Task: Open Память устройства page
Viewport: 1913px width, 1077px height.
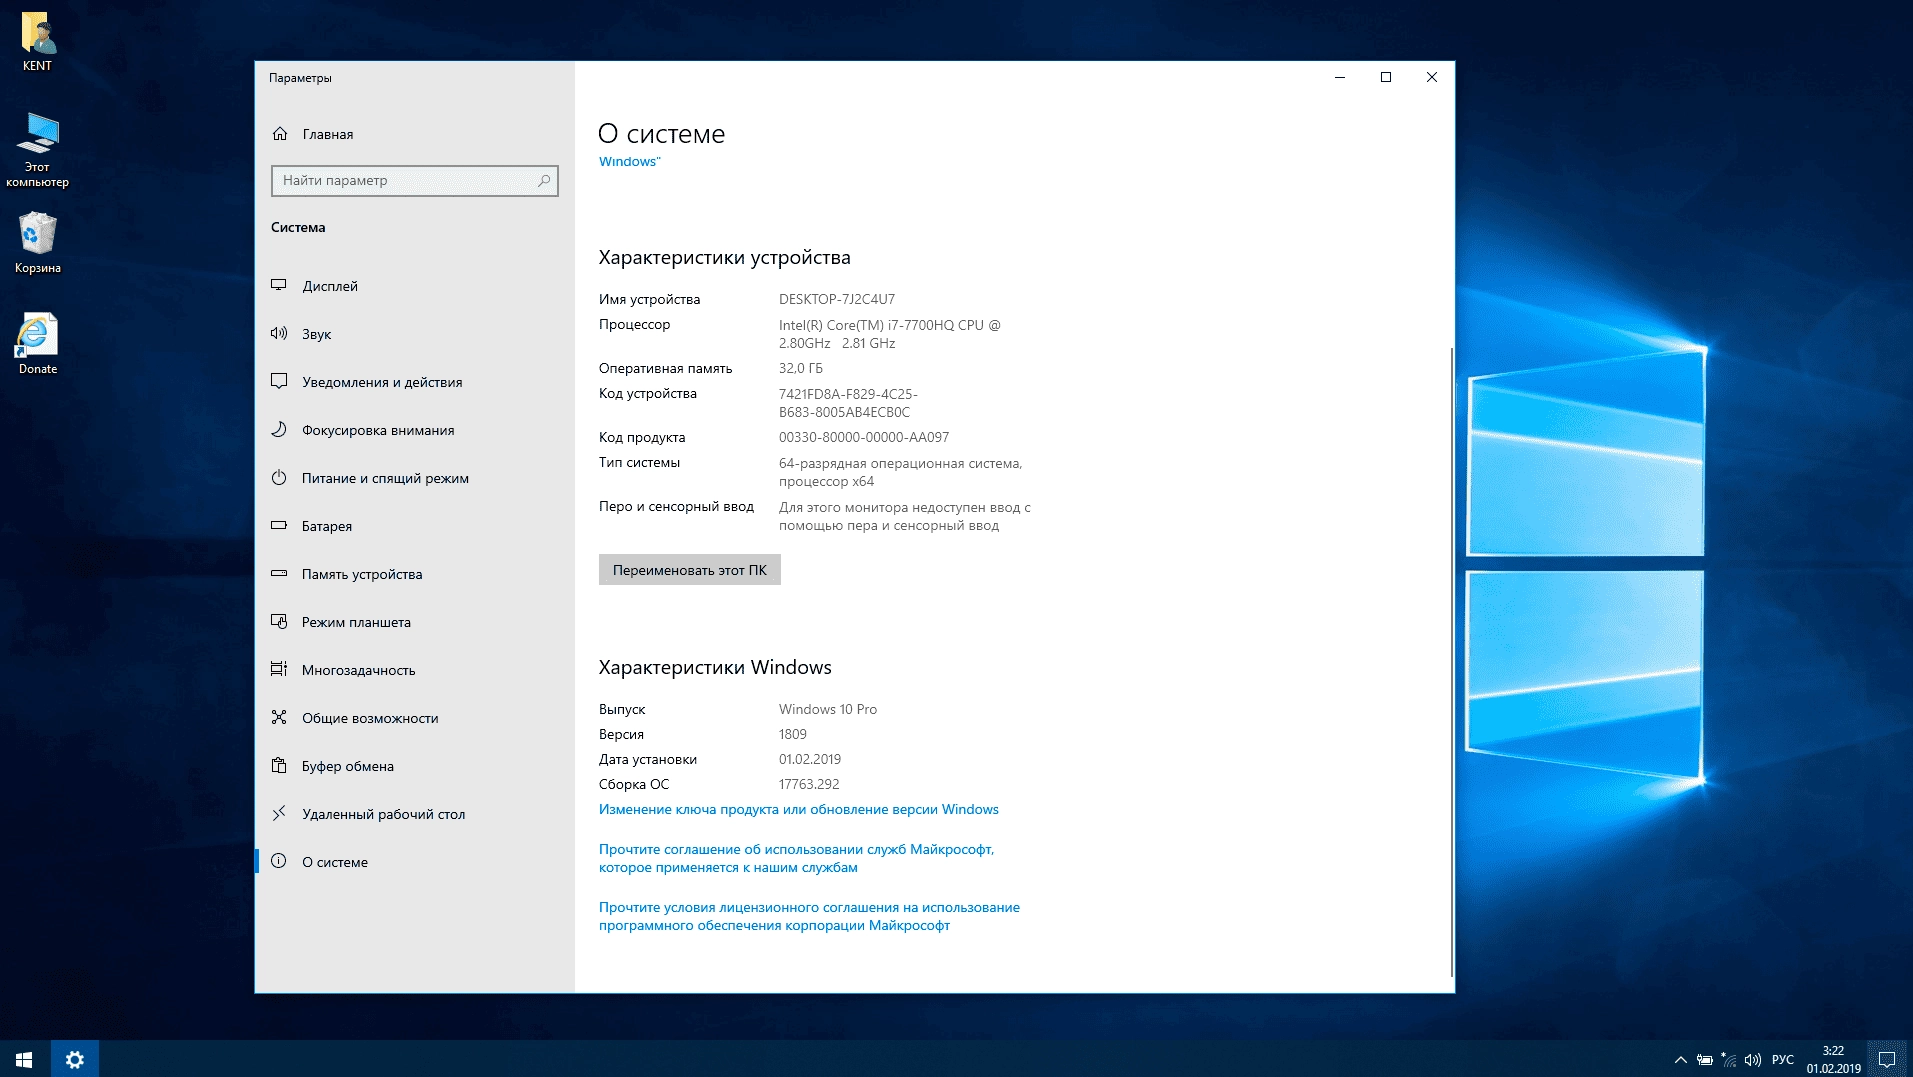Action: click(x=415, y=574)
